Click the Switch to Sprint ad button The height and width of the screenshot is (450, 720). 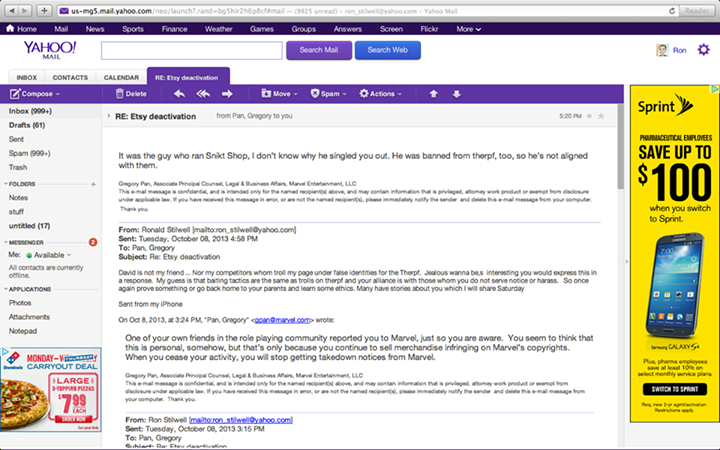pos(675,389)
